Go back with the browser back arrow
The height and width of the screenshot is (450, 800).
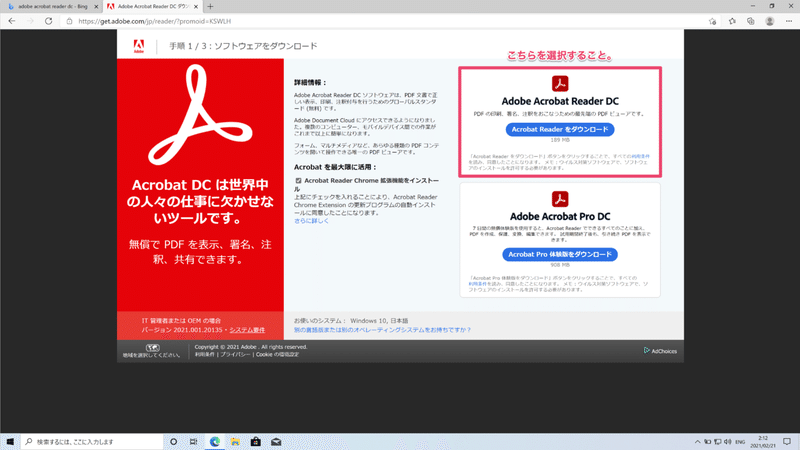coord(12,21)
